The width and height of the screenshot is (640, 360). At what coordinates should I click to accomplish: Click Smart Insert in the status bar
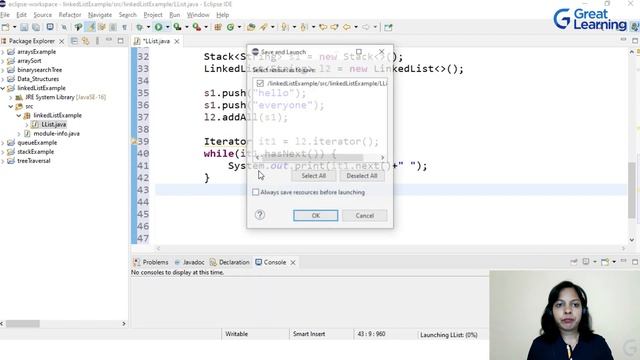(309, 334)
